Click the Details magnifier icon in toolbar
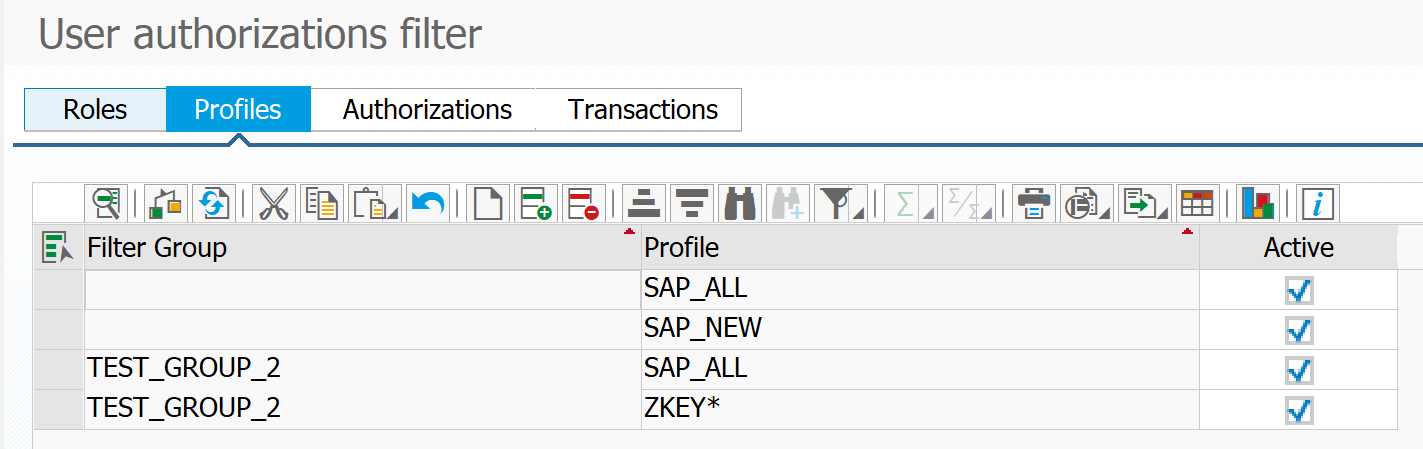 click(x=106, y=203)
